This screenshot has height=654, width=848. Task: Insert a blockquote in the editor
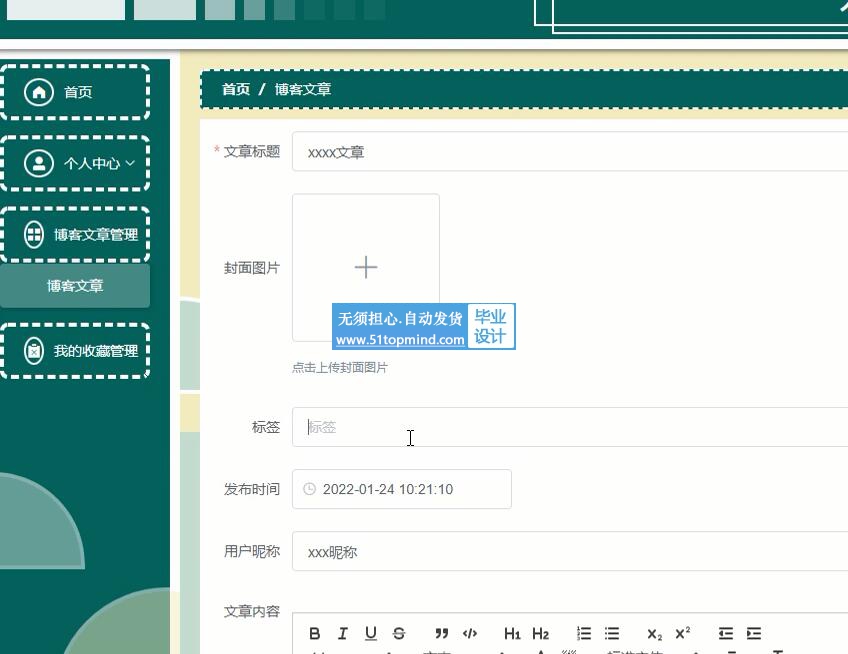tap(442, 633)
